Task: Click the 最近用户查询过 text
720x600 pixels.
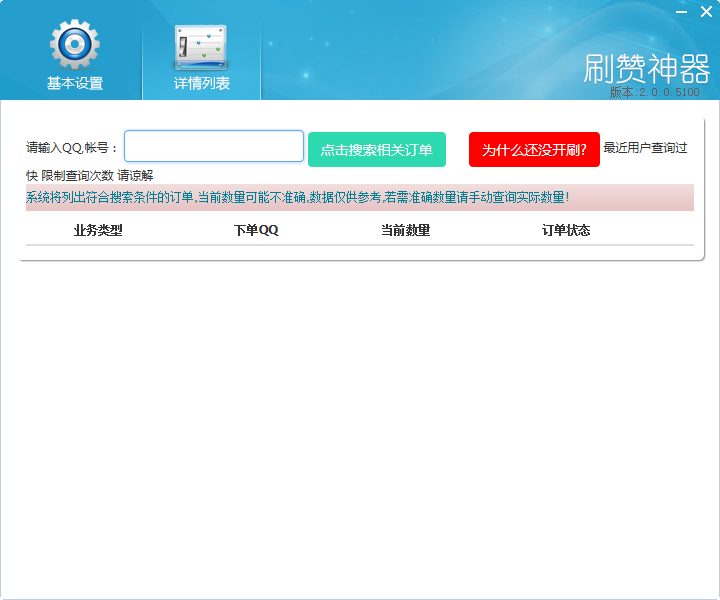Action: (645, 148)
